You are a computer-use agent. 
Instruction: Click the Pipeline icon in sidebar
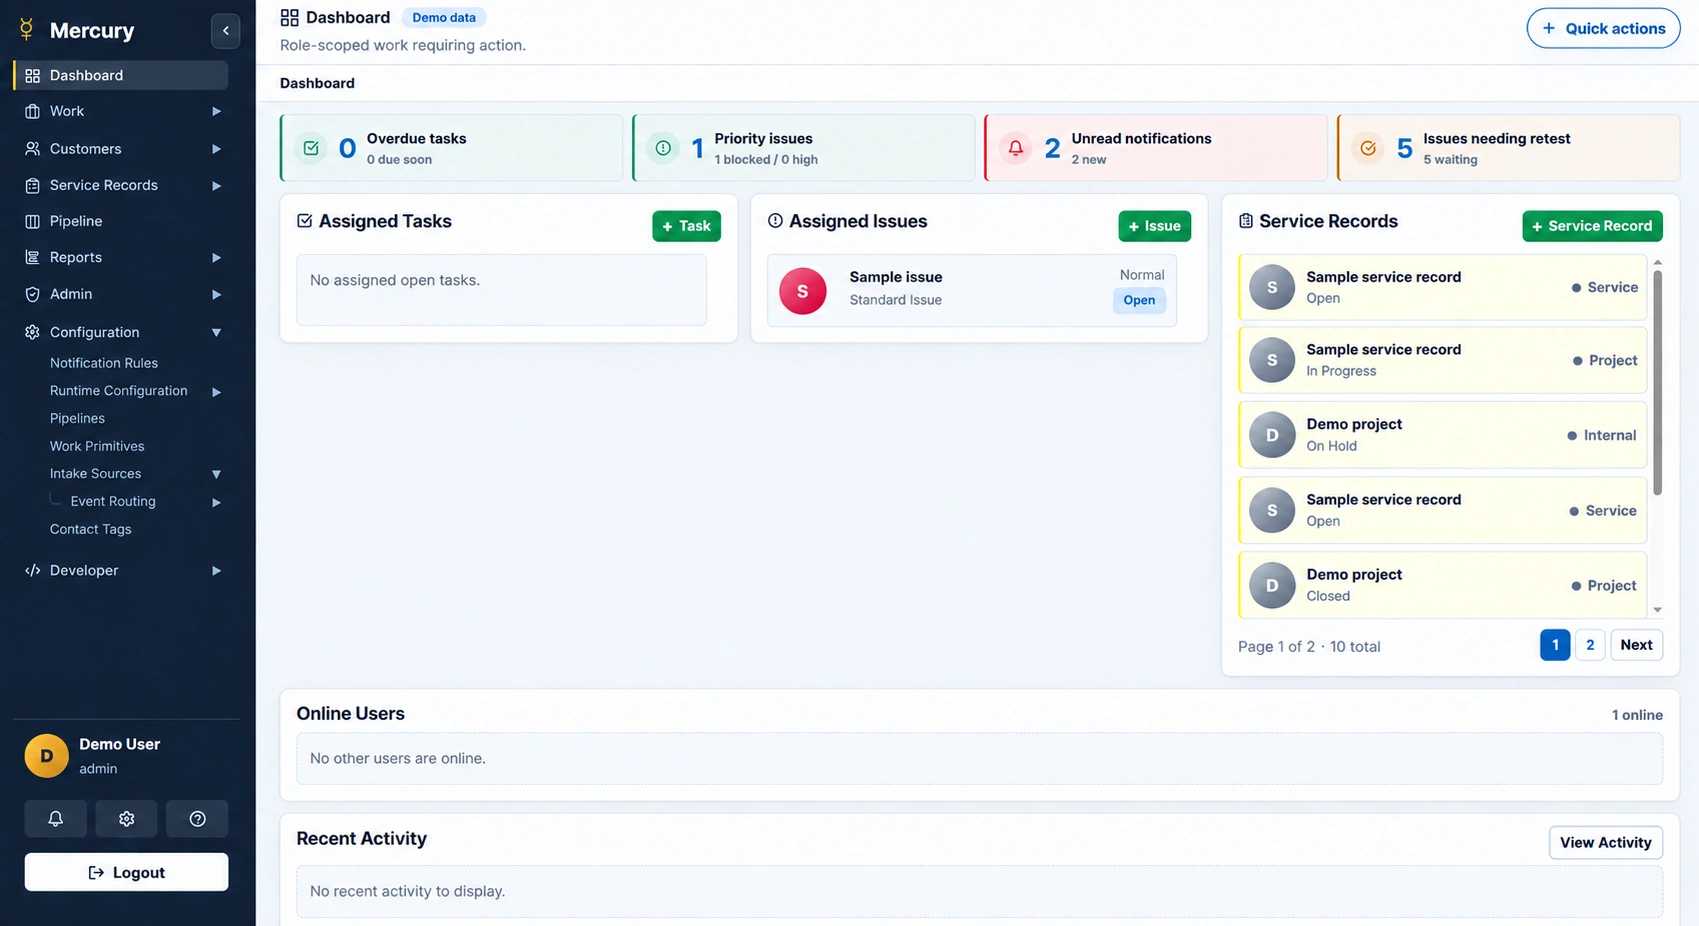coord(32,221)
